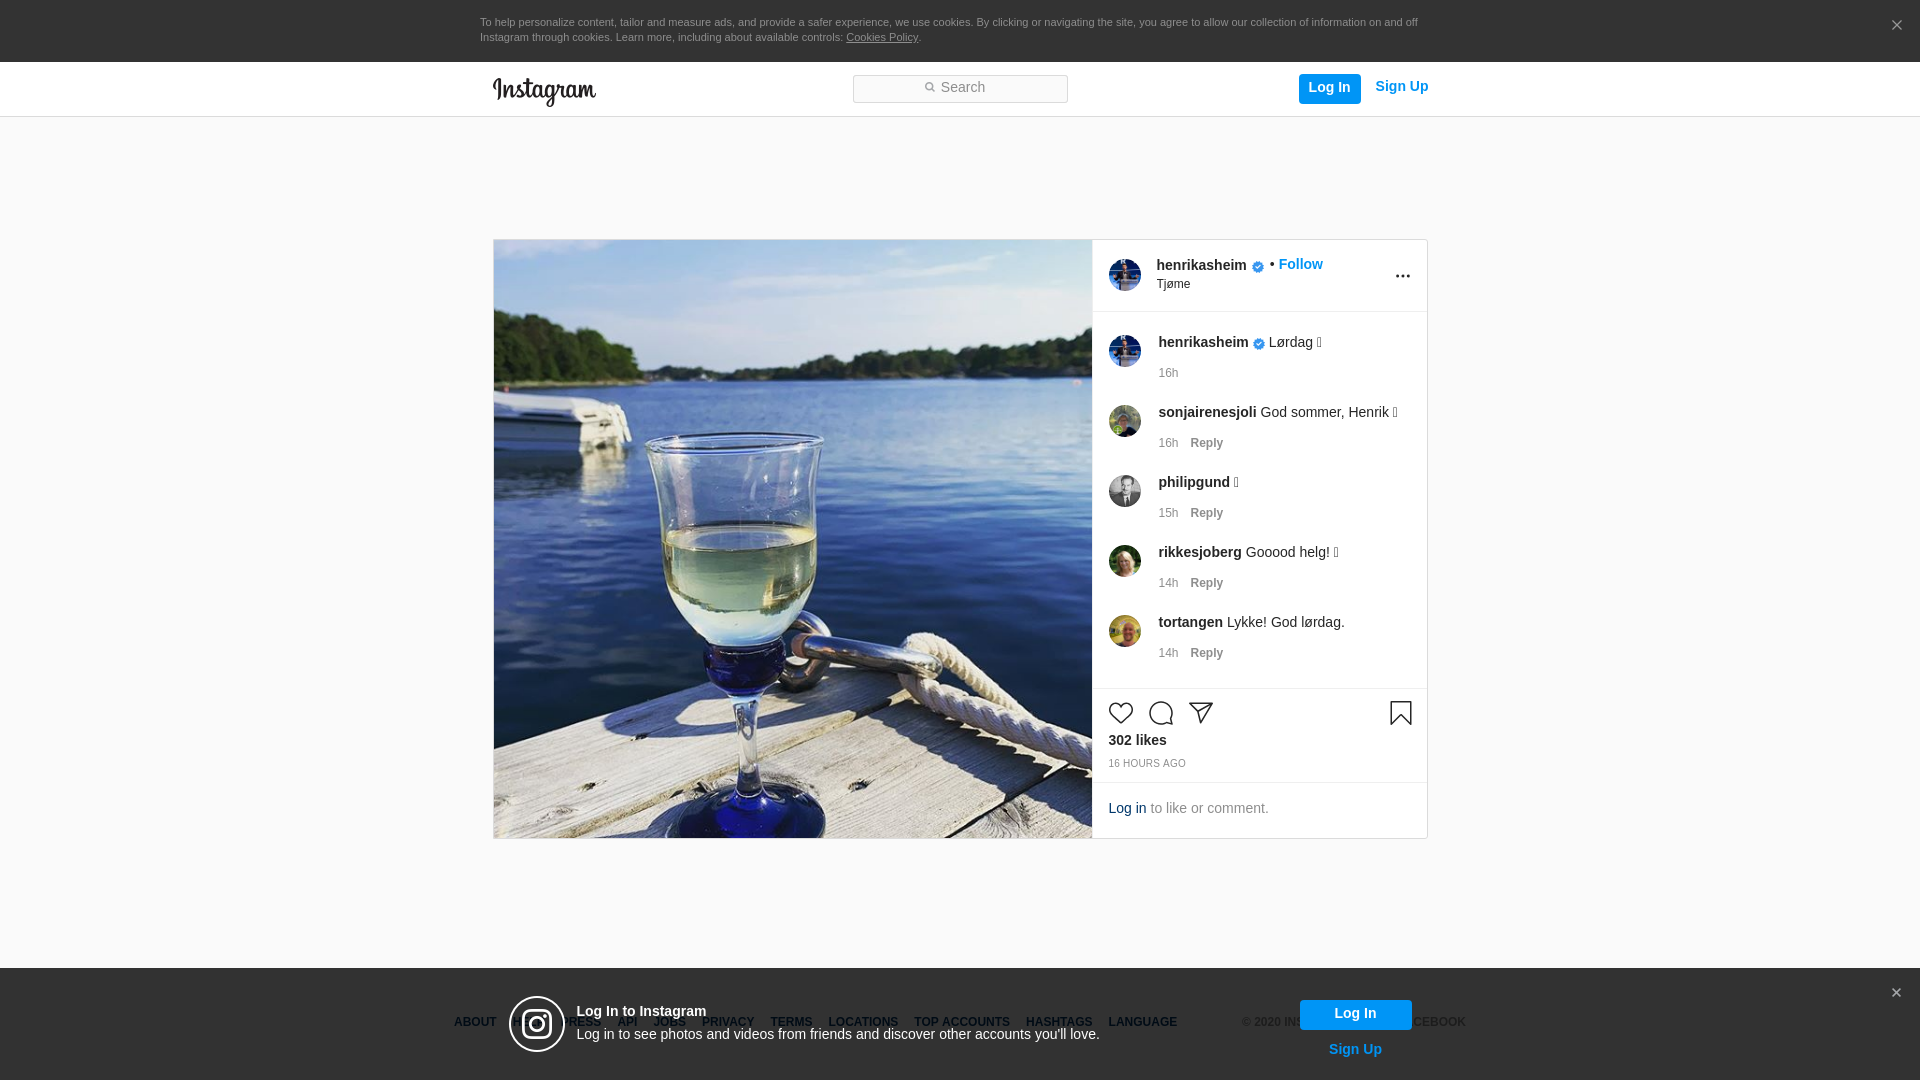
Task: Close the bottom login prompt banner
Action: point(1895,993)
